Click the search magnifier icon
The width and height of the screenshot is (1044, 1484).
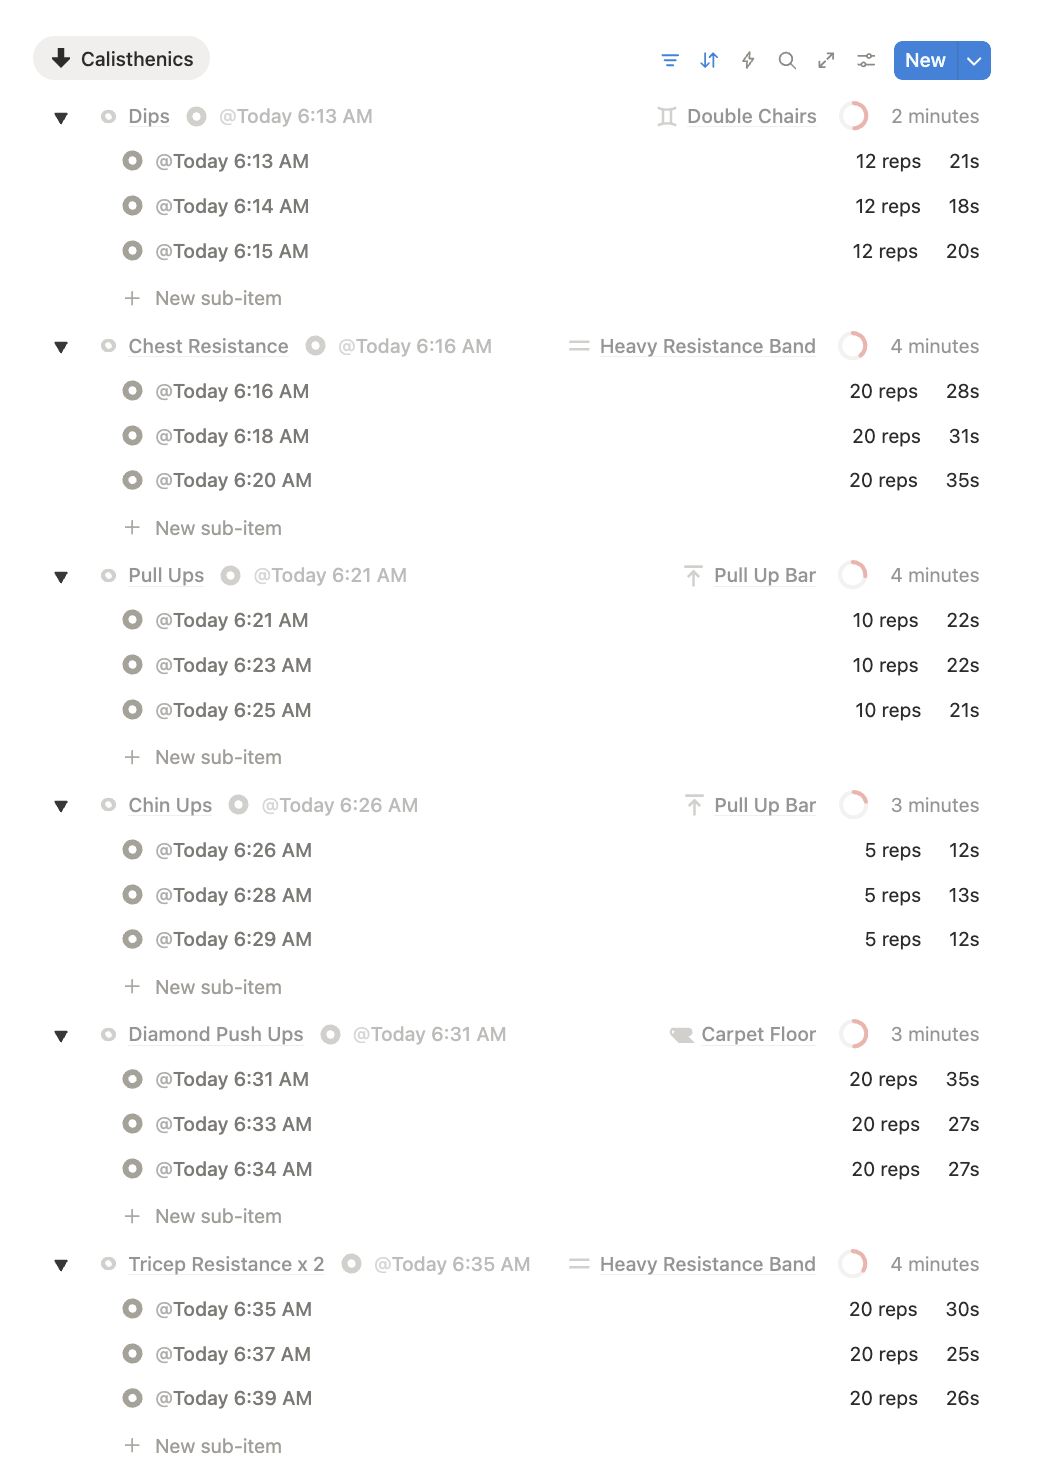(787, 61)
